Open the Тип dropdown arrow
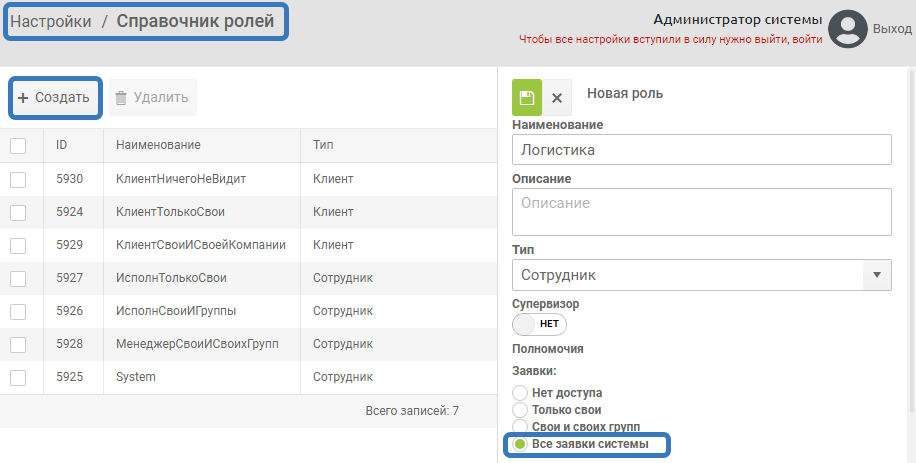 (876, 275)
